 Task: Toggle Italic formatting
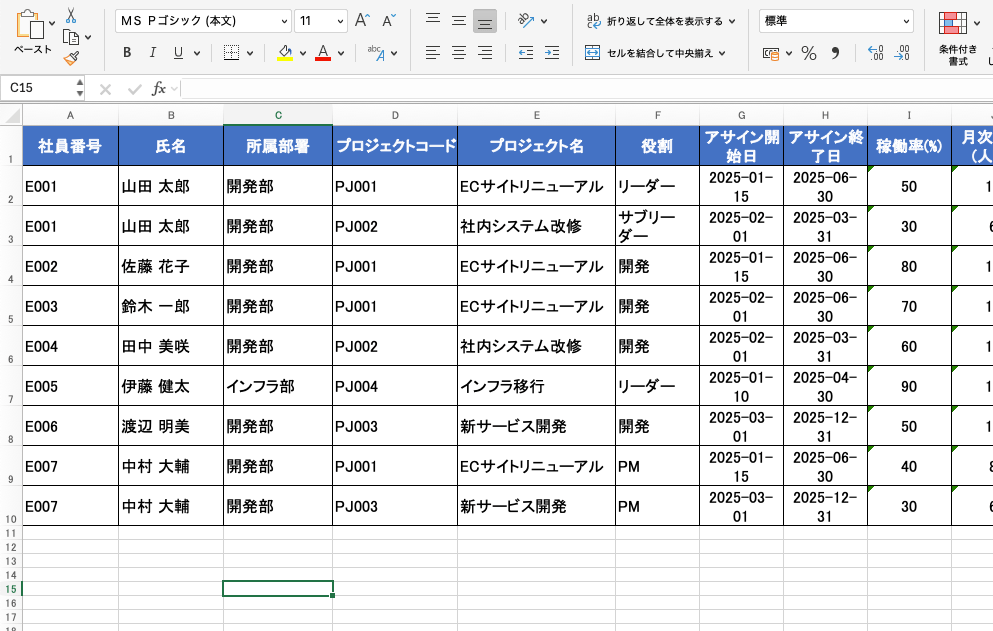tap(152, 53)
